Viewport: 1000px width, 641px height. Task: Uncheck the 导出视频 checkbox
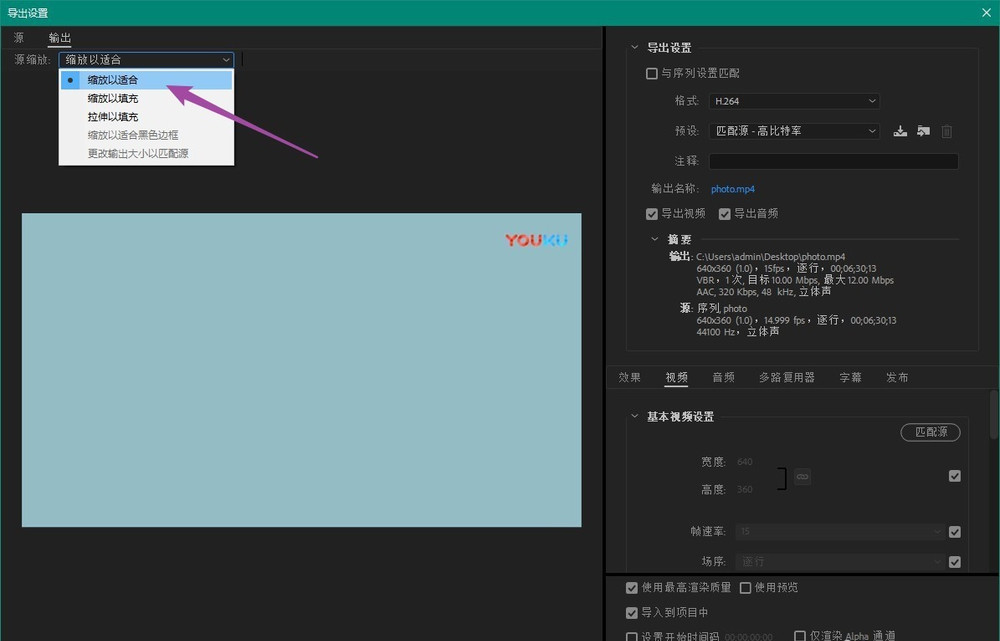coord(653,214)
